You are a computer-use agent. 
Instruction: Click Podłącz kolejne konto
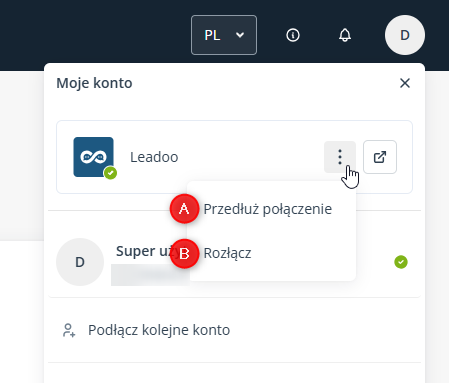(x=159, y=330)
